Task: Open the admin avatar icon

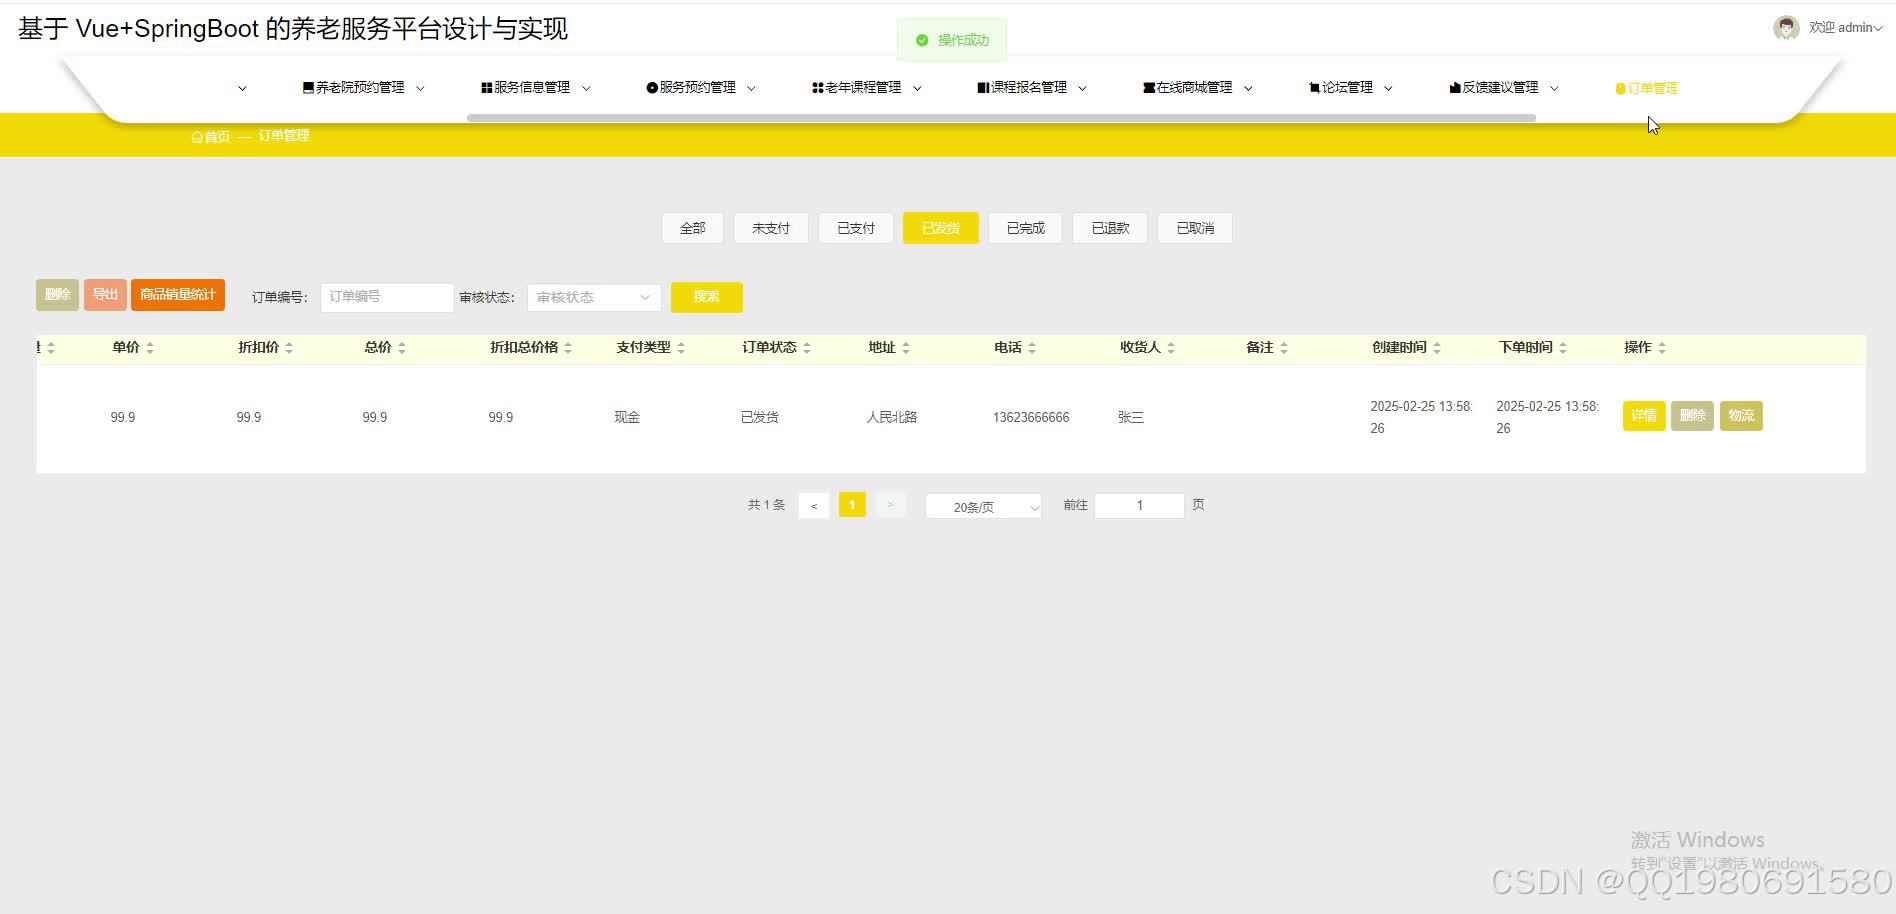Action: [1786, 27]
